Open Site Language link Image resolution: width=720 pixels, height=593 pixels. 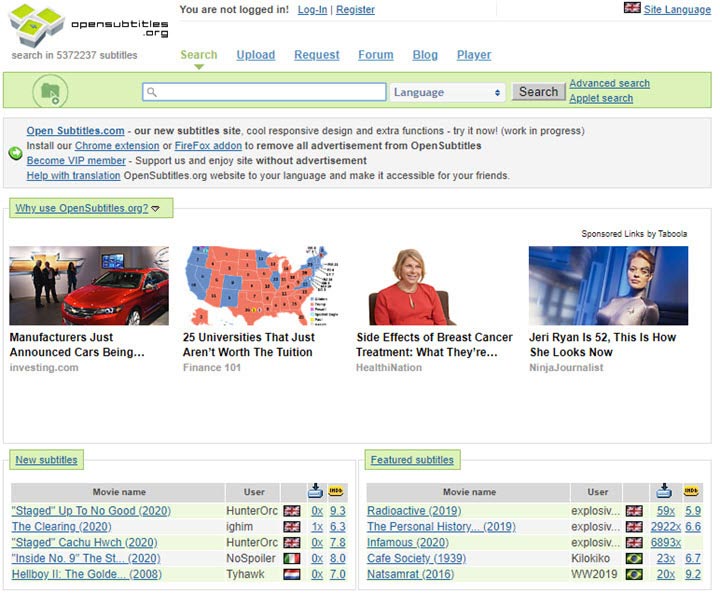[x=677, y=9]
